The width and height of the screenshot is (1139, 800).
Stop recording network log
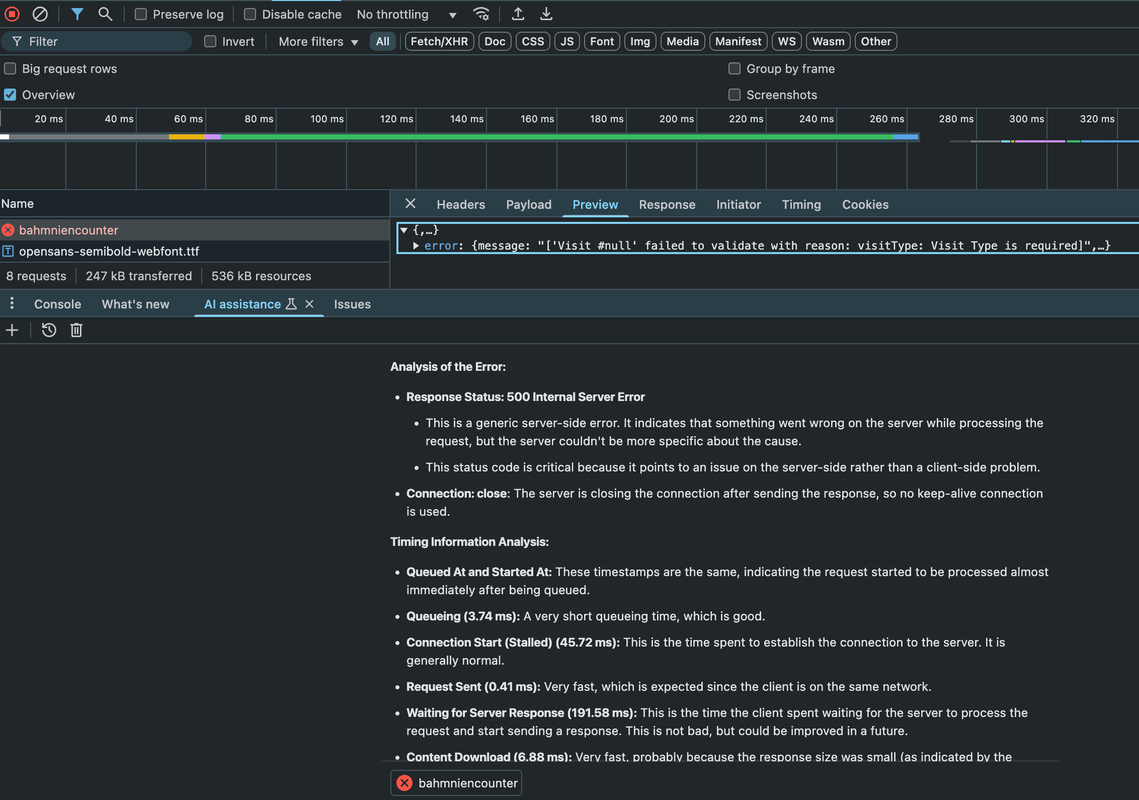[12, 14]
